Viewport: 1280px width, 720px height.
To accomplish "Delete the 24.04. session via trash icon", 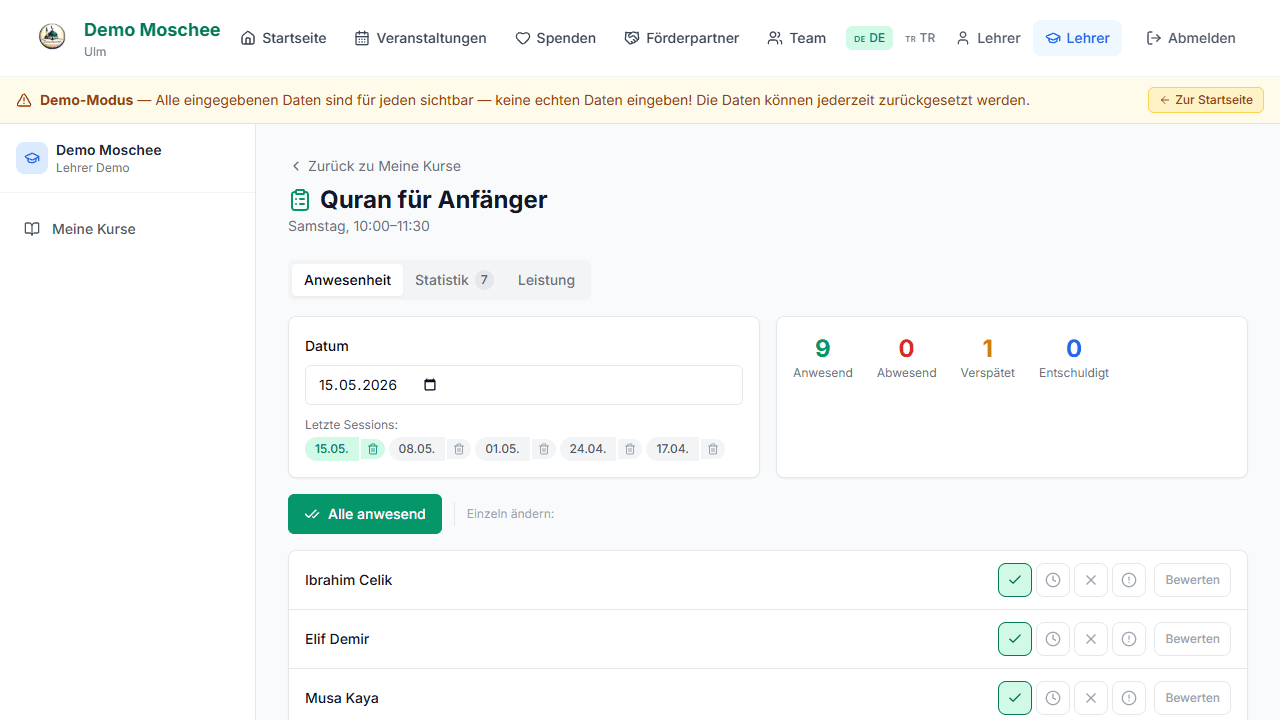I will point(630,449).
